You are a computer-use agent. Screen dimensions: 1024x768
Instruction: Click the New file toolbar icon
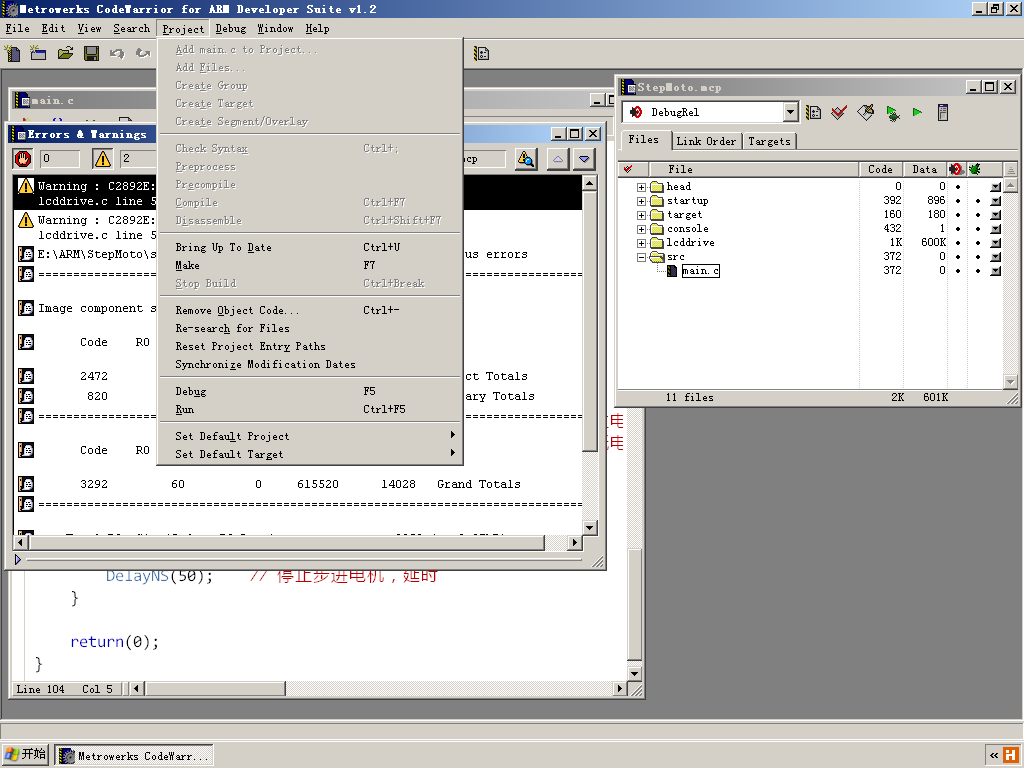[12, 53]
